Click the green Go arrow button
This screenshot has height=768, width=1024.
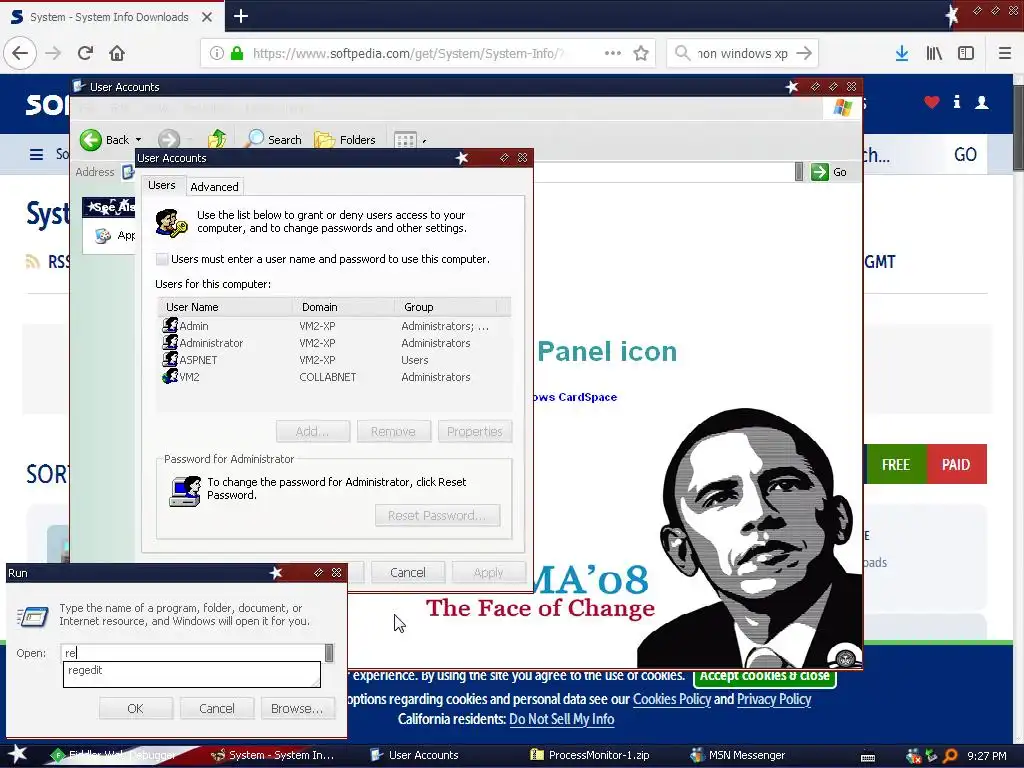click(x=829, y=172)
